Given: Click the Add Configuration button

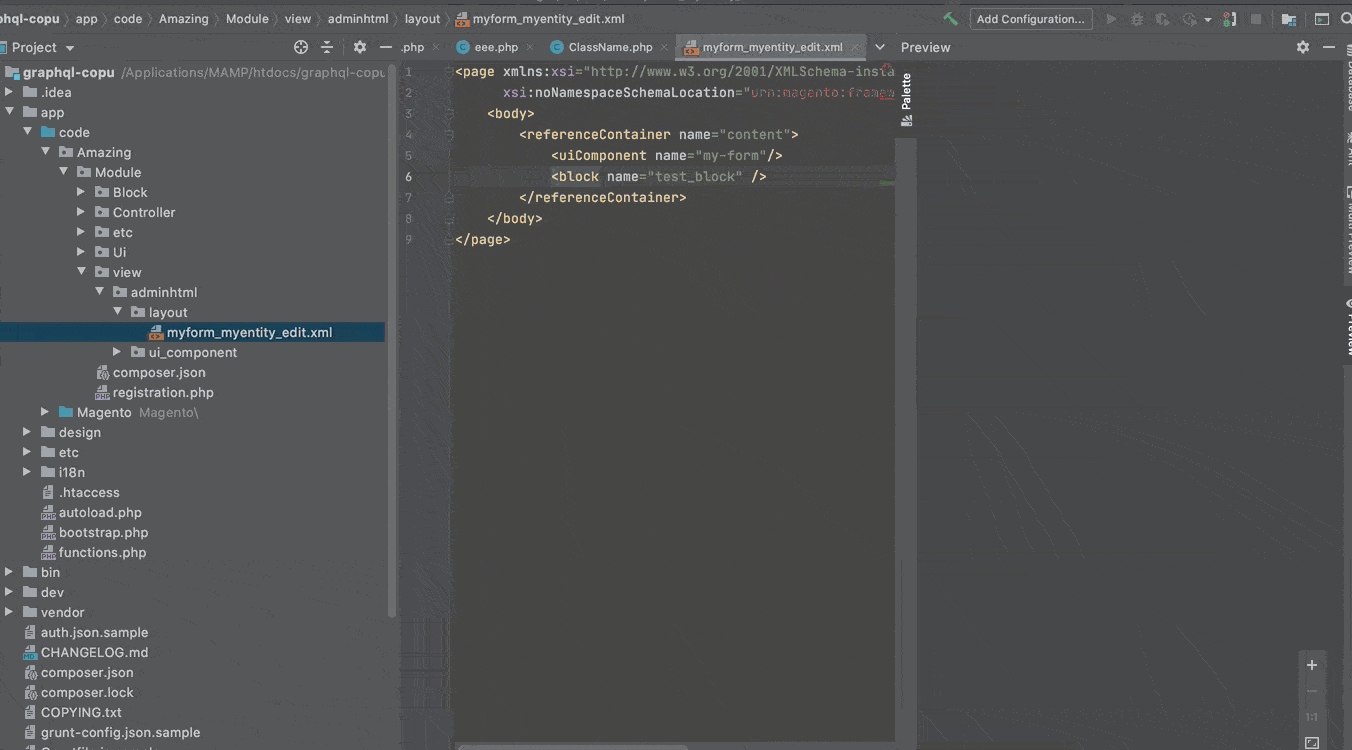Looking at the screenshot, I should tap(1030, 19).
